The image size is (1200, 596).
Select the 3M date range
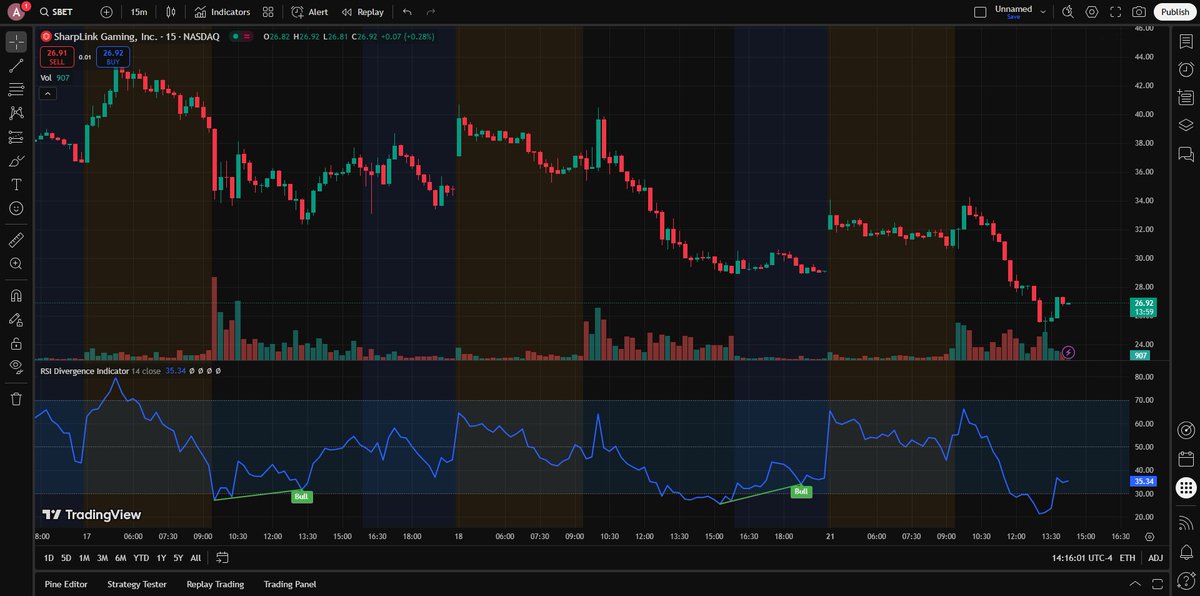[102, 557]
